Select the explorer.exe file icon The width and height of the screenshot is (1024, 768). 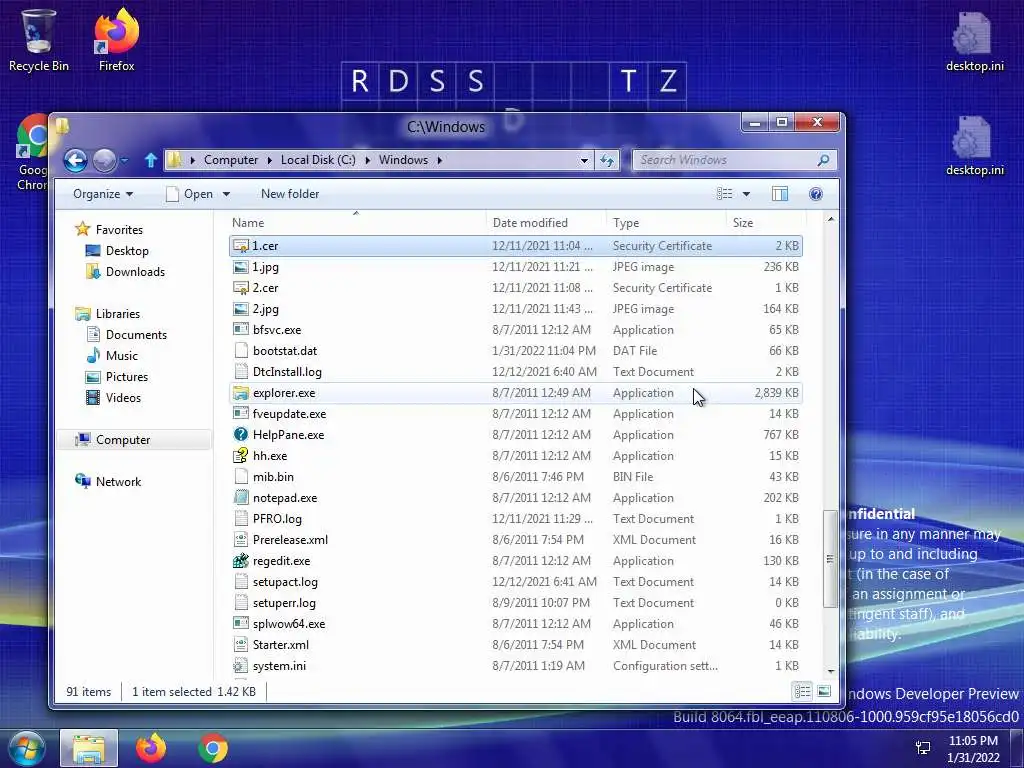pyautogui.click(x=241, y=393)
